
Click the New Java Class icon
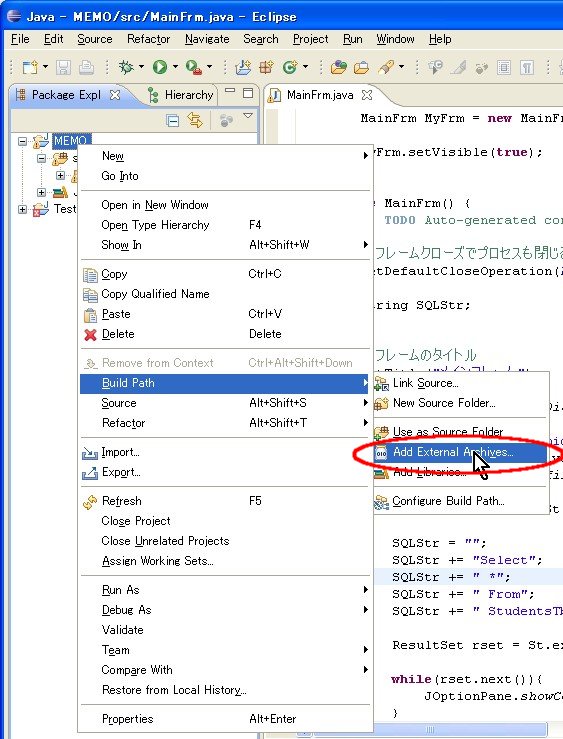290,67
